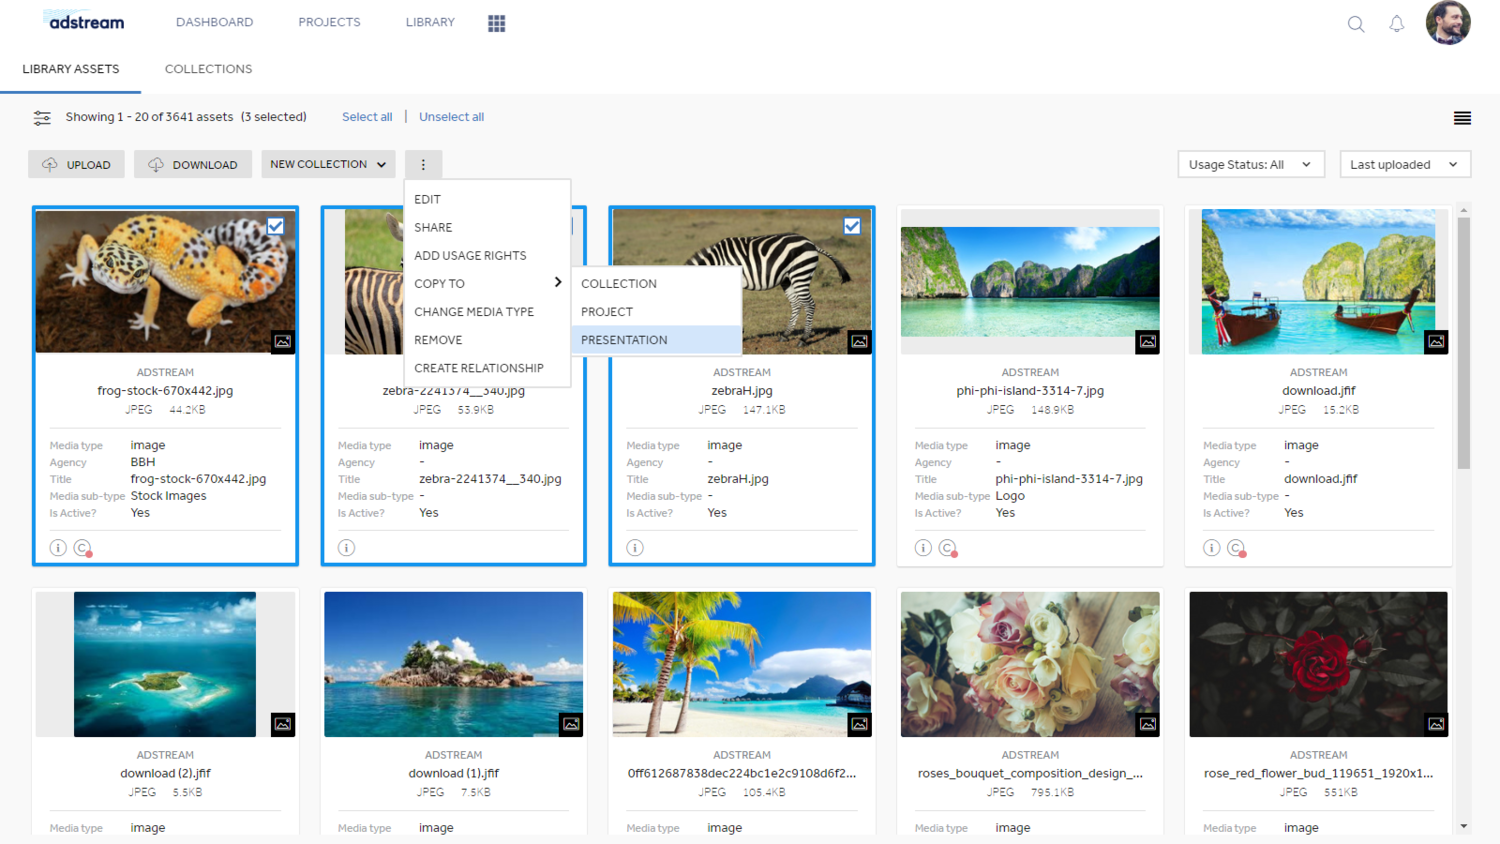Uncheck the zebraH.jpg selection checkbox
The width and height of the screenshot is (1500, 844).
coord(852,227)
